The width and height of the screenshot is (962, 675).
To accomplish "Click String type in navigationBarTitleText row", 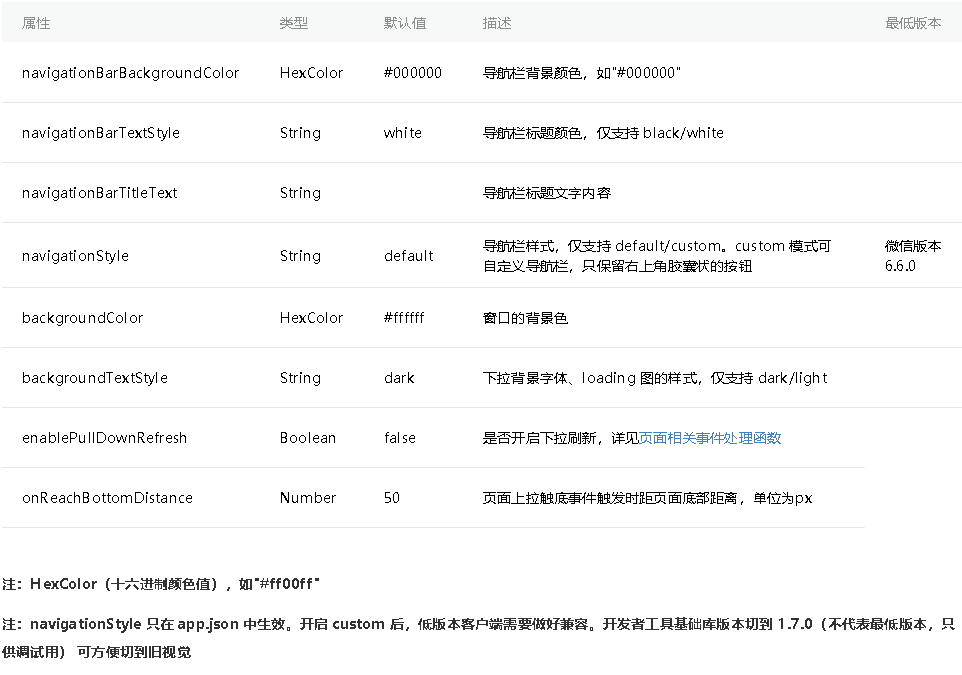I will point(300,193).
